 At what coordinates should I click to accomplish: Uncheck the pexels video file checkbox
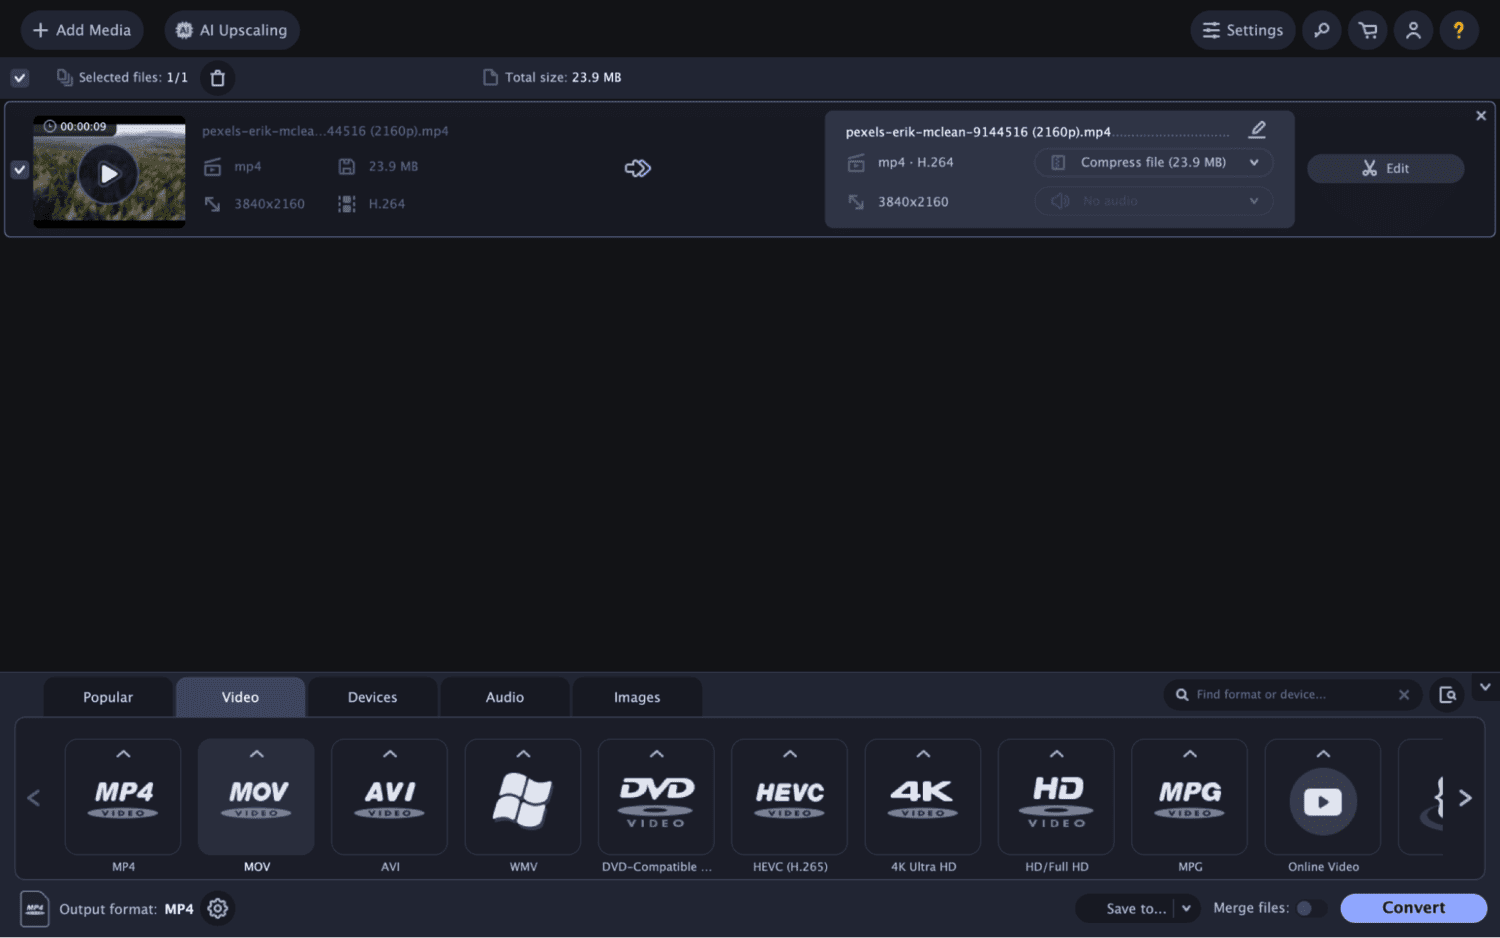click(20, 170)
